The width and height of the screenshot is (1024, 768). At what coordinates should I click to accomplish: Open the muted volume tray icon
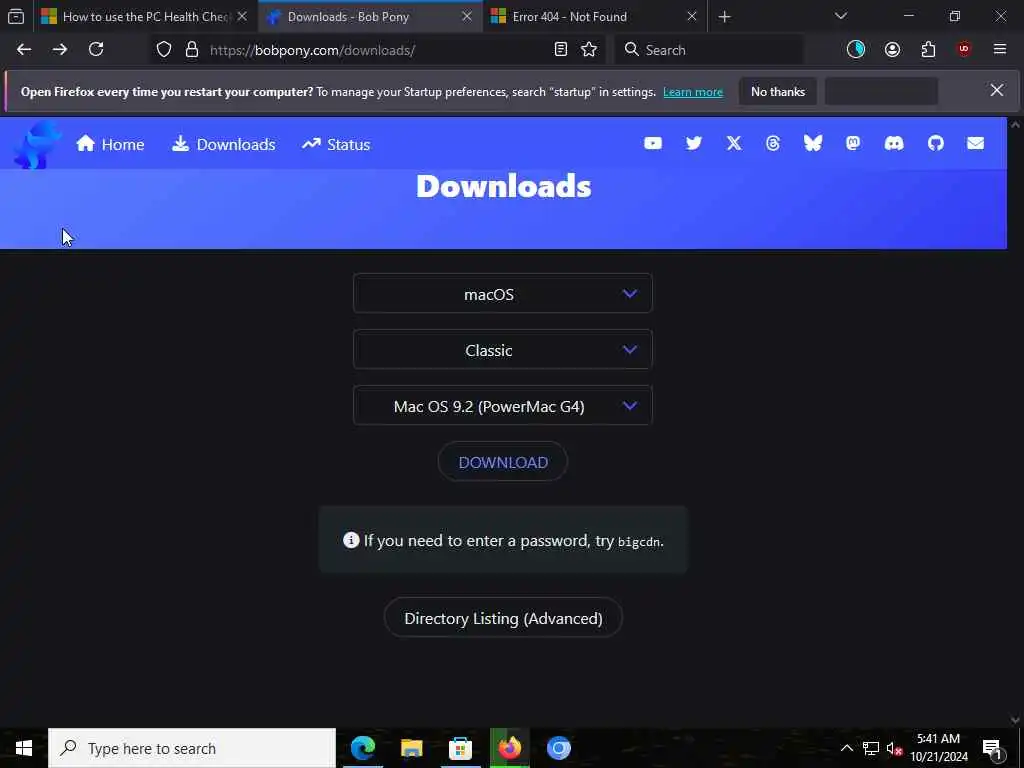[x=894, y=748]
